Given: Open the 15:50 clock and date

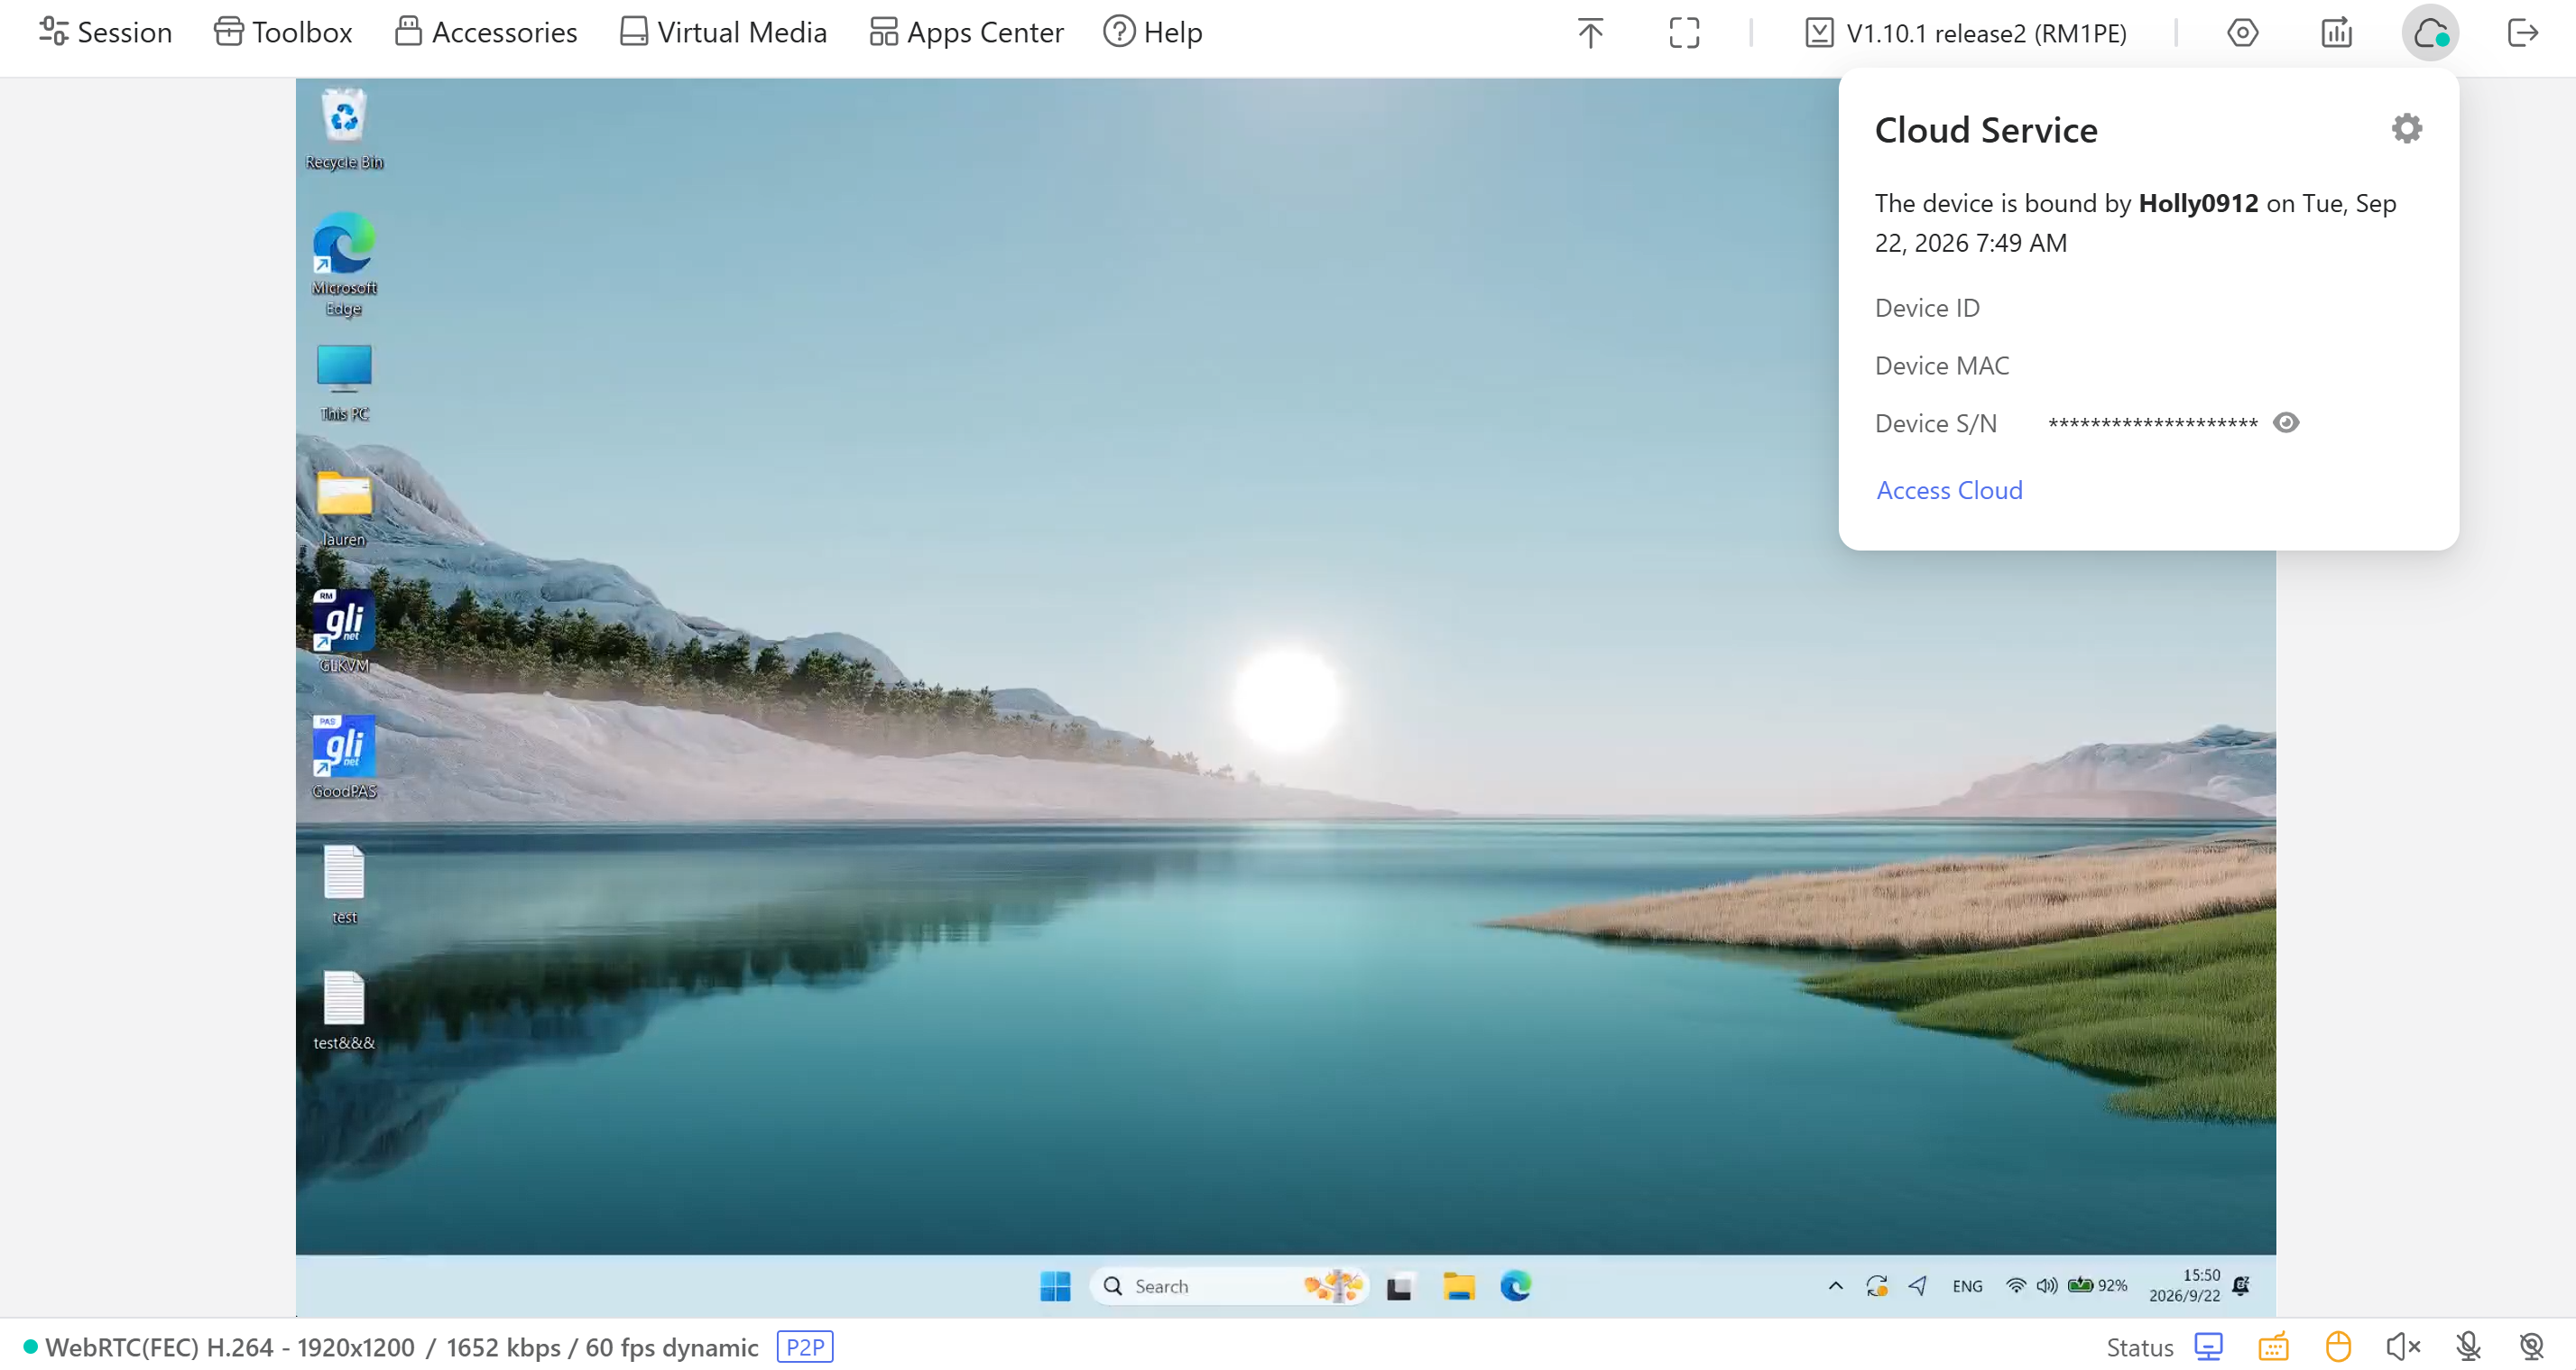Looking at the screenshot, I should (2184, 1285).
